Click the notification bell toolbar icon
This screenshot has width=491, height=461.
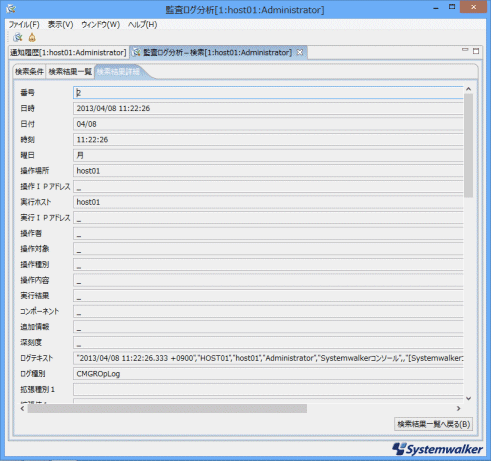(x=32, y=37)
